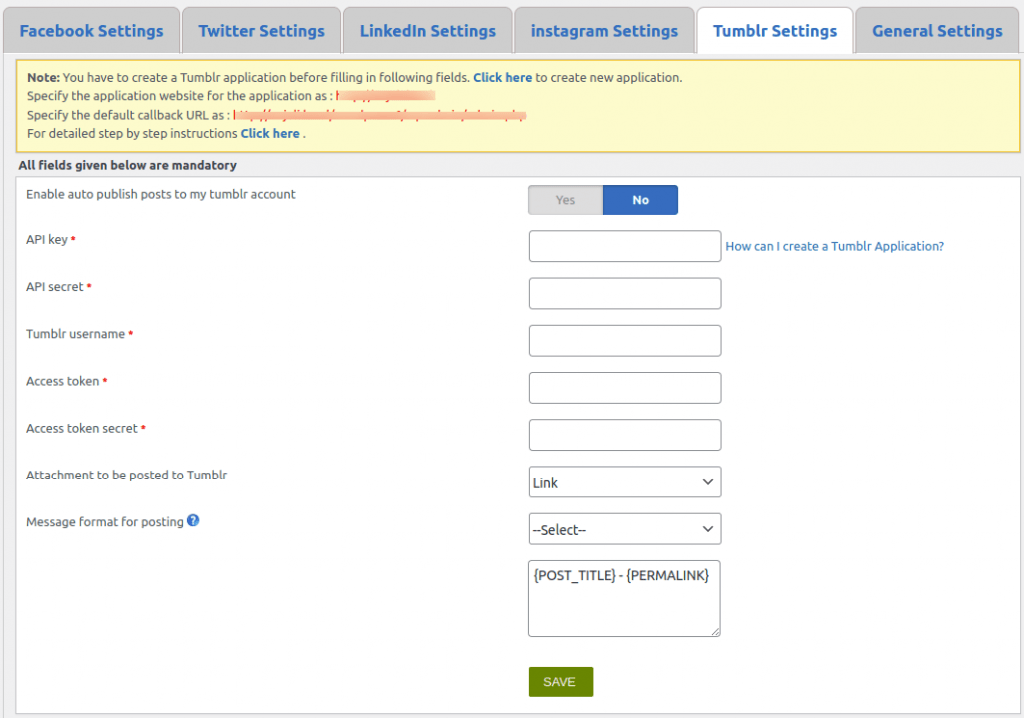Enable auto publish by clicking Yes
This screenshot has height=718, width=1024.
click(565, 199)
